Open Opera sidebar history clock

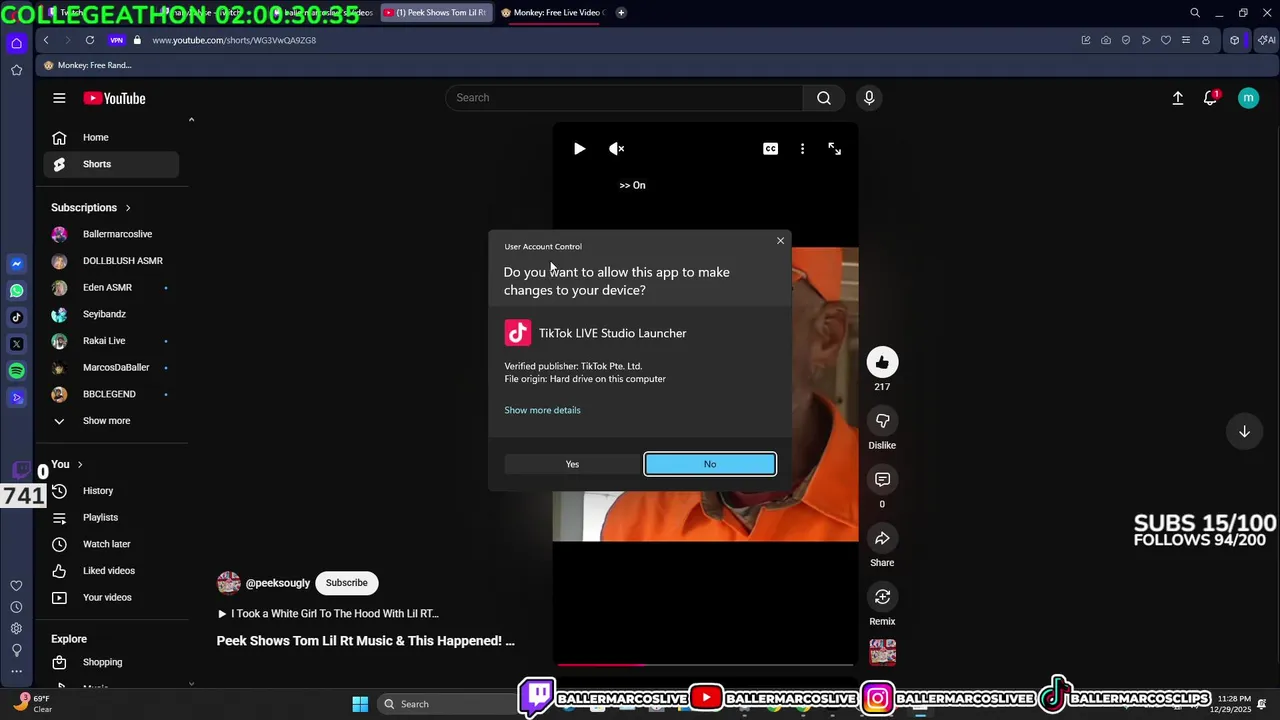coord(16,607)
